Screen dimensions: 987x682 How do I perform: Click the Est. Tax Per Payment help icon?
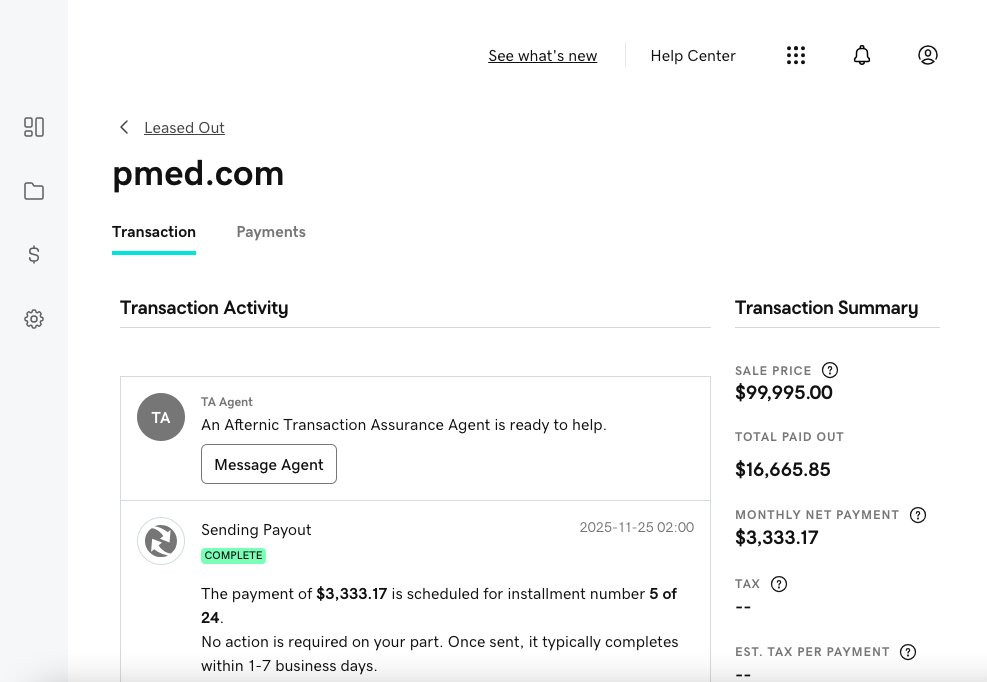click(x=908, y=652)
